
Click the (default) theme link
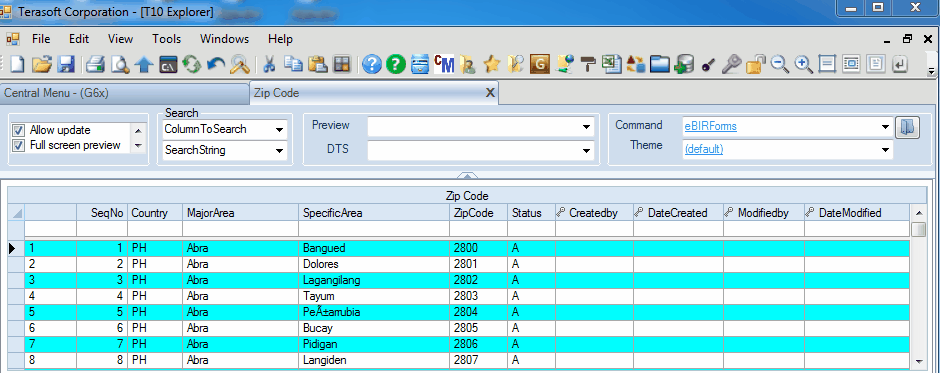click(703, 149)
